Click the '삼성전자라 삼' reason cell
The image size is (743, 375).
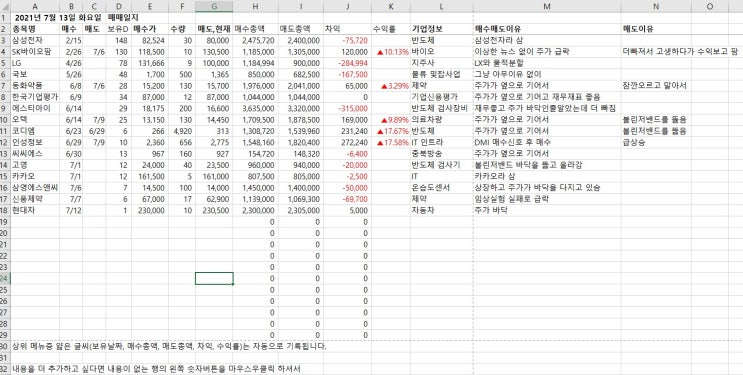pyautogui.click(x=547, y=40)
